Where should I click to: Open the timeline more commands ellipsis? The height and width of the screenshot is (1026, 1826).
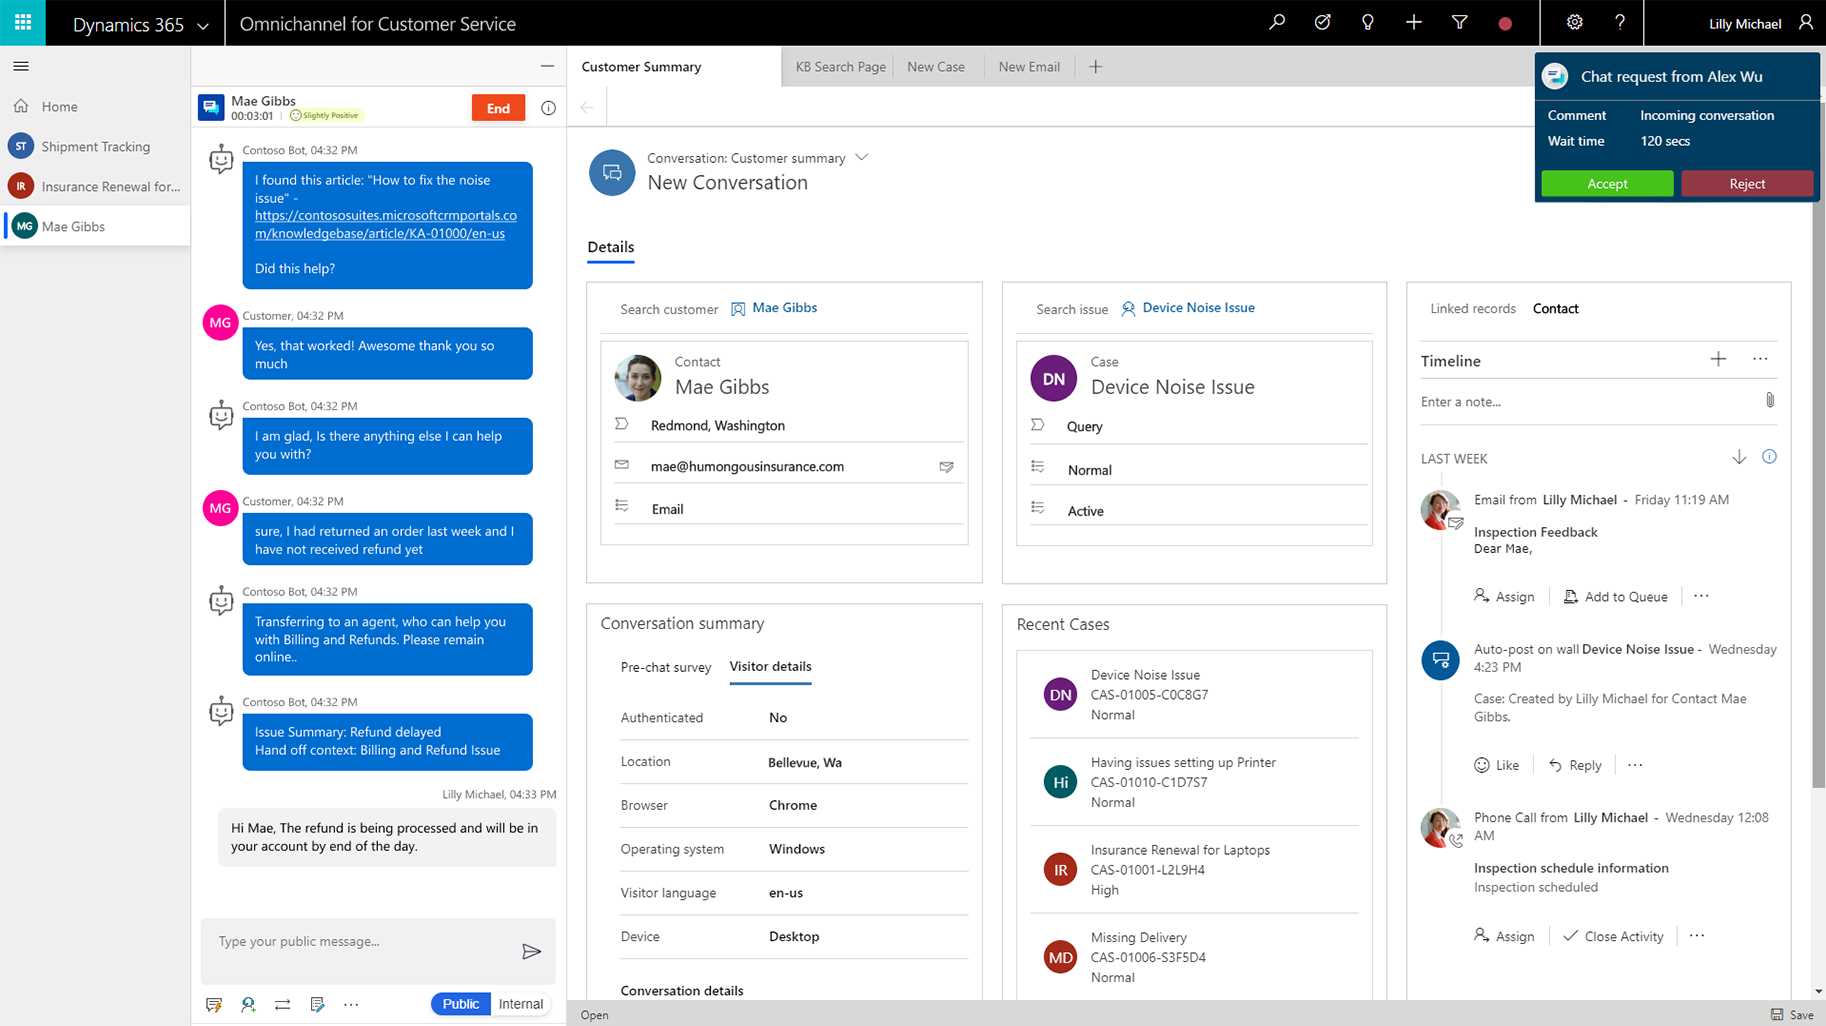pos(1760,359)
